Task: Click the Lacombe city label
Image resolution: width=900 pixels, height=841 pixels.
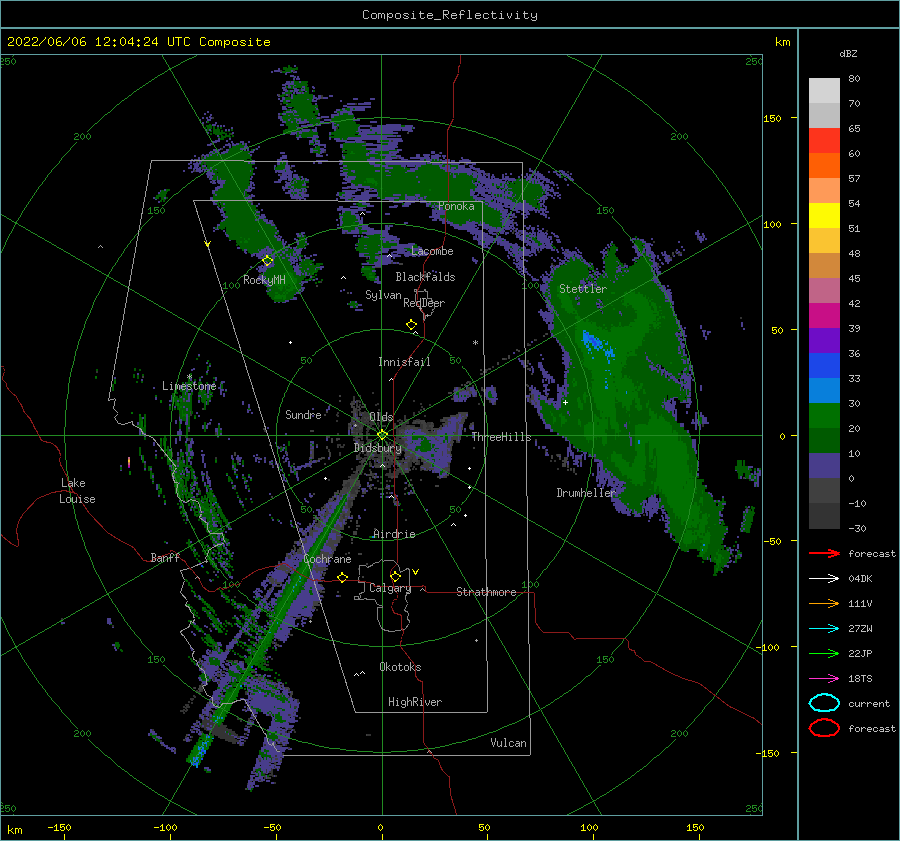Action: coord(432,251)
